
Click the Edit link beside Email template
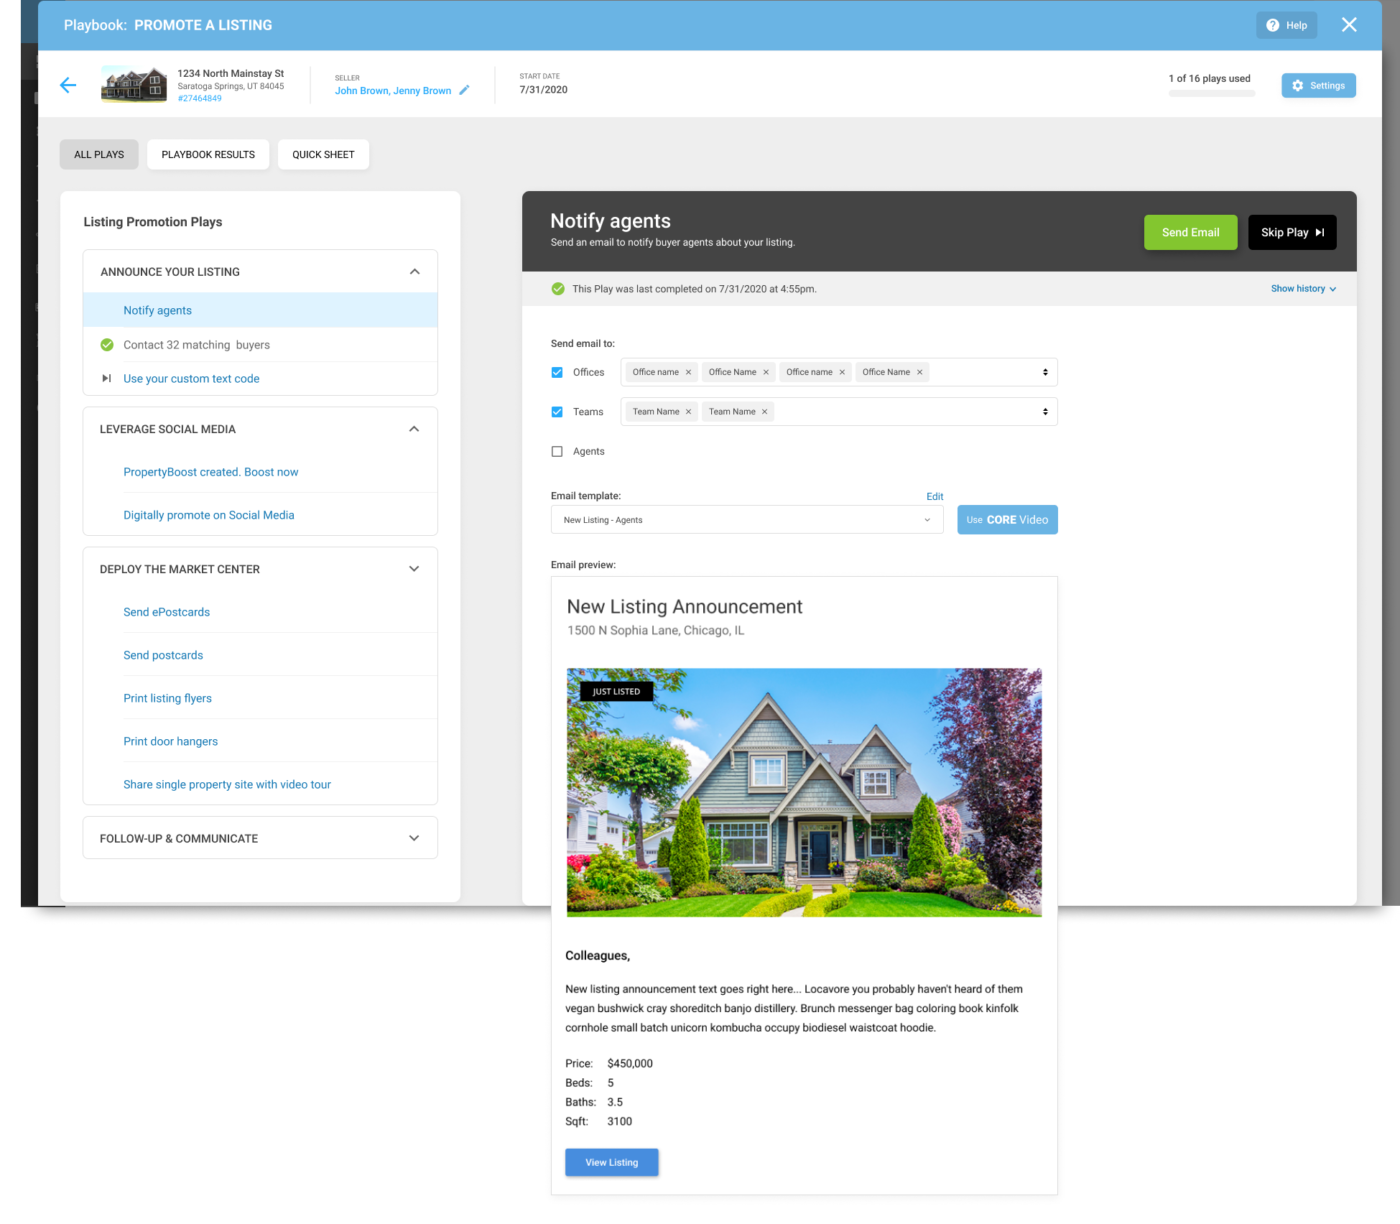click(x=934, y=496)
